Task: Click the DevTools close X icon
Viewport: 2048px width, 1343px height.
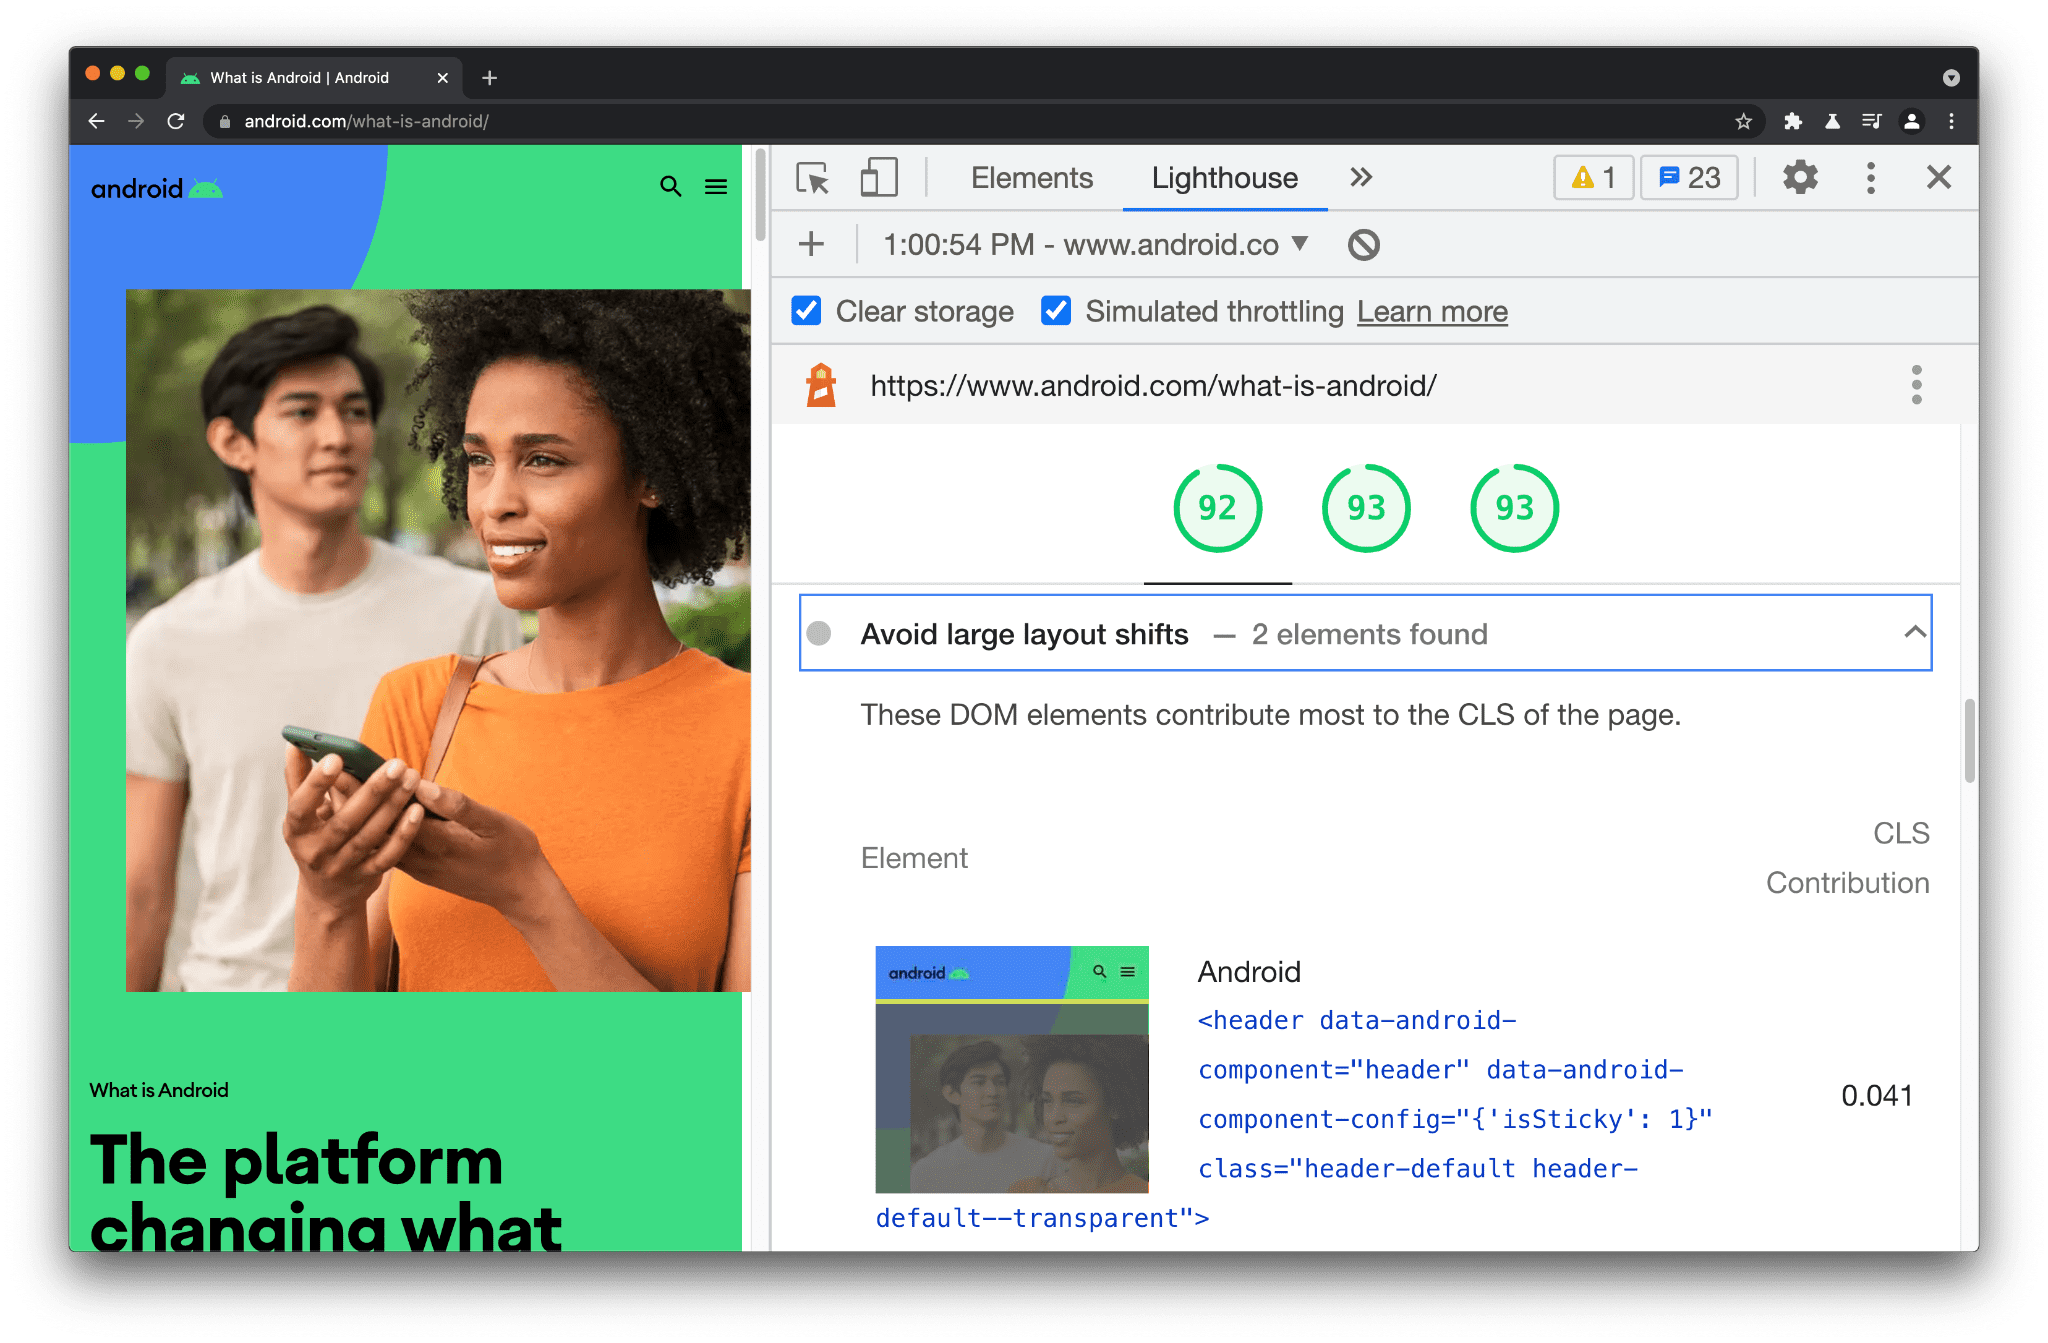Action: [x=1939, y=177]
